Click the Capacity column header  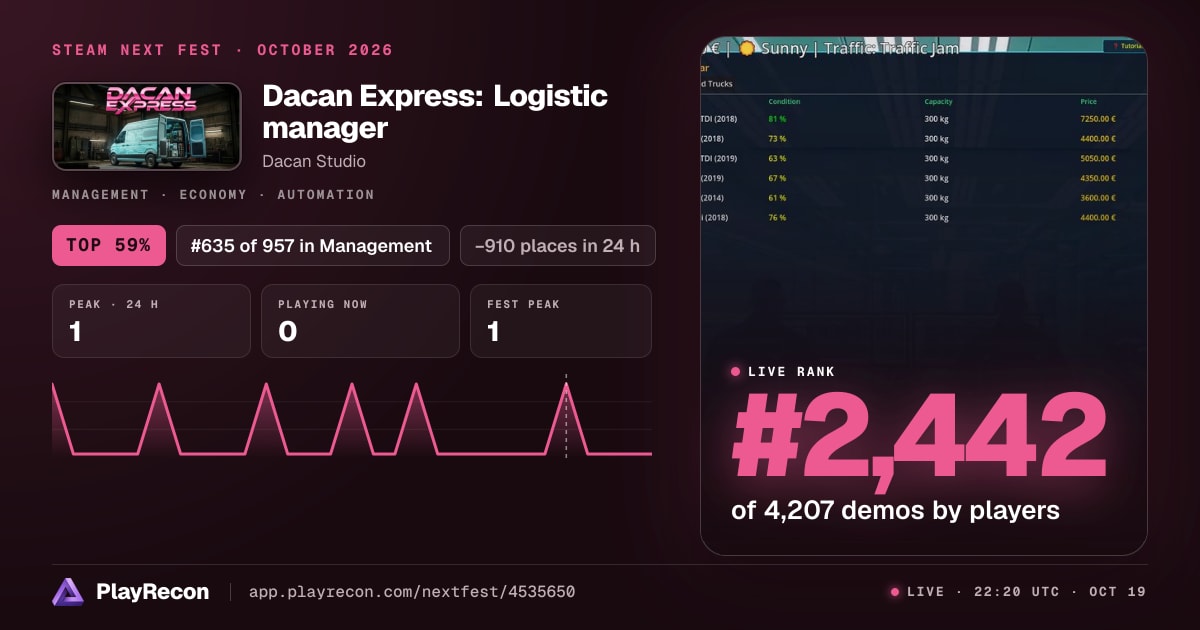939,102
